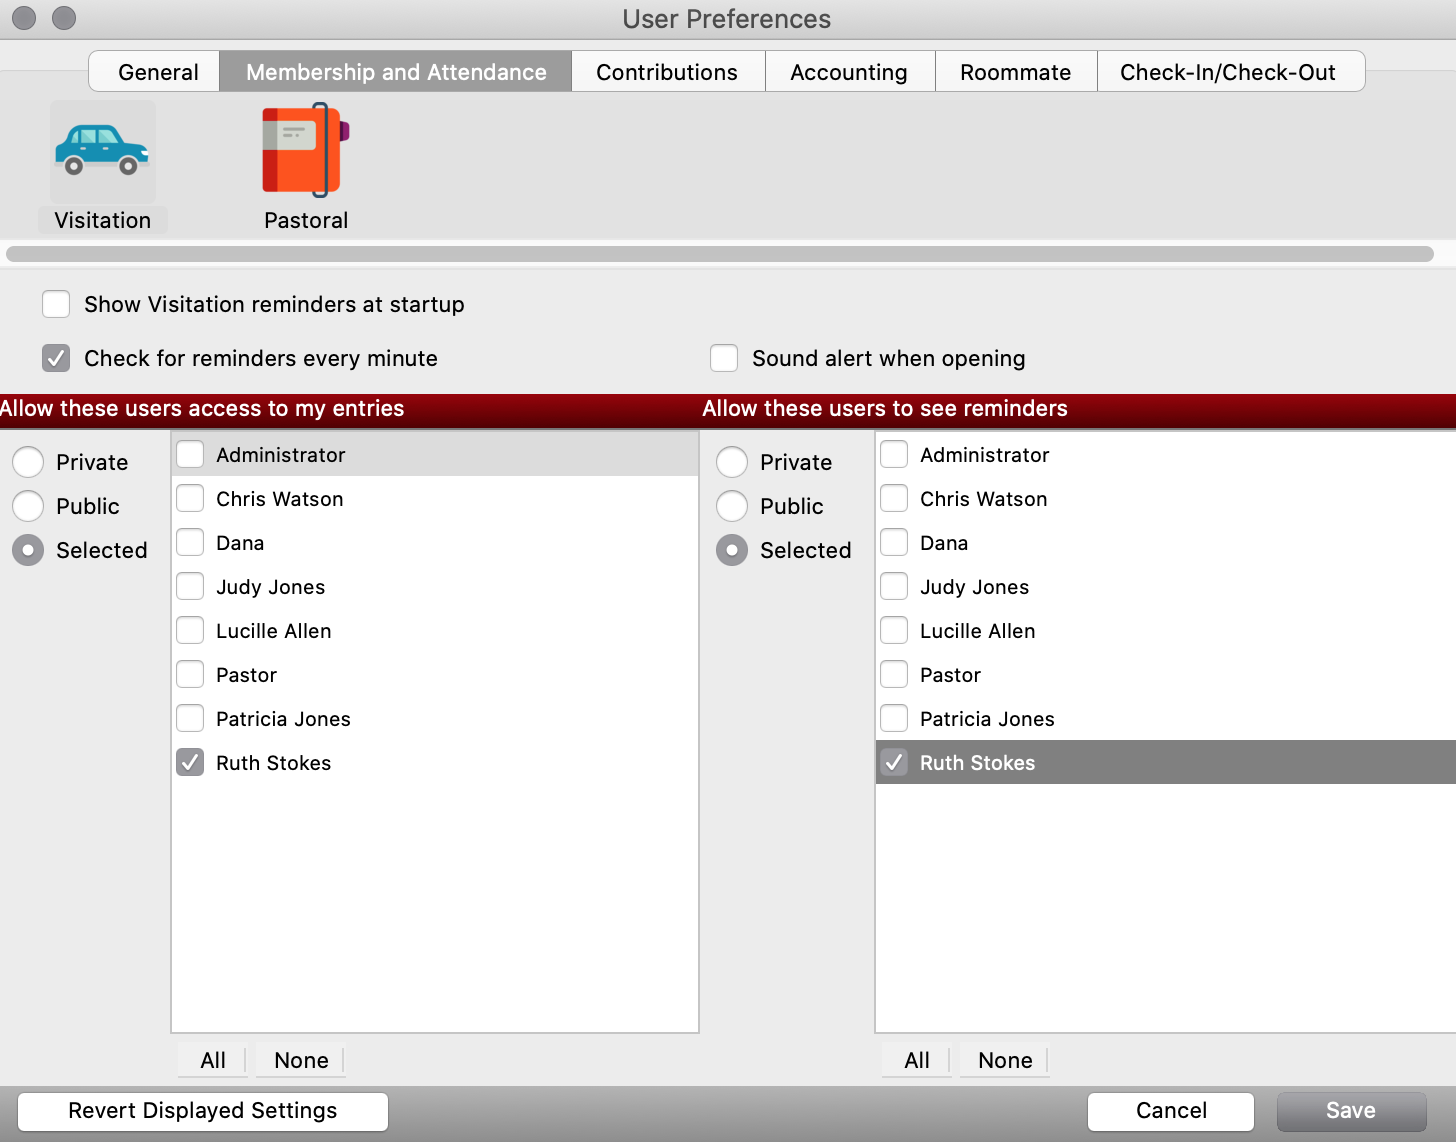Open the Accounting tab
This screenshot has height=1142, width=1456.
[849, 72]
